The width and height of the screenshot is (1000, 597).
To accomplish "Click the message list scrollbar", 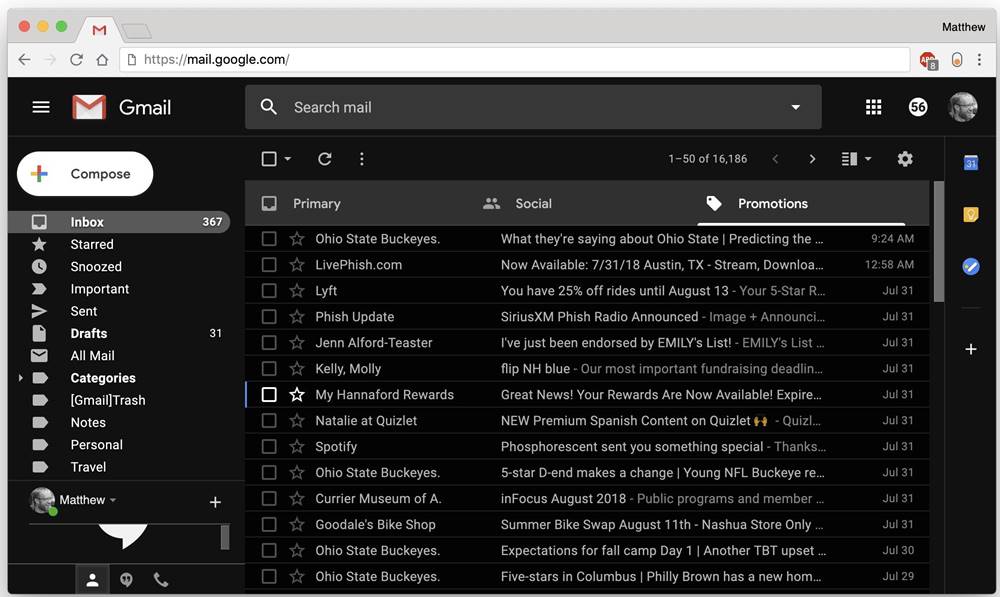I will 938,242.
